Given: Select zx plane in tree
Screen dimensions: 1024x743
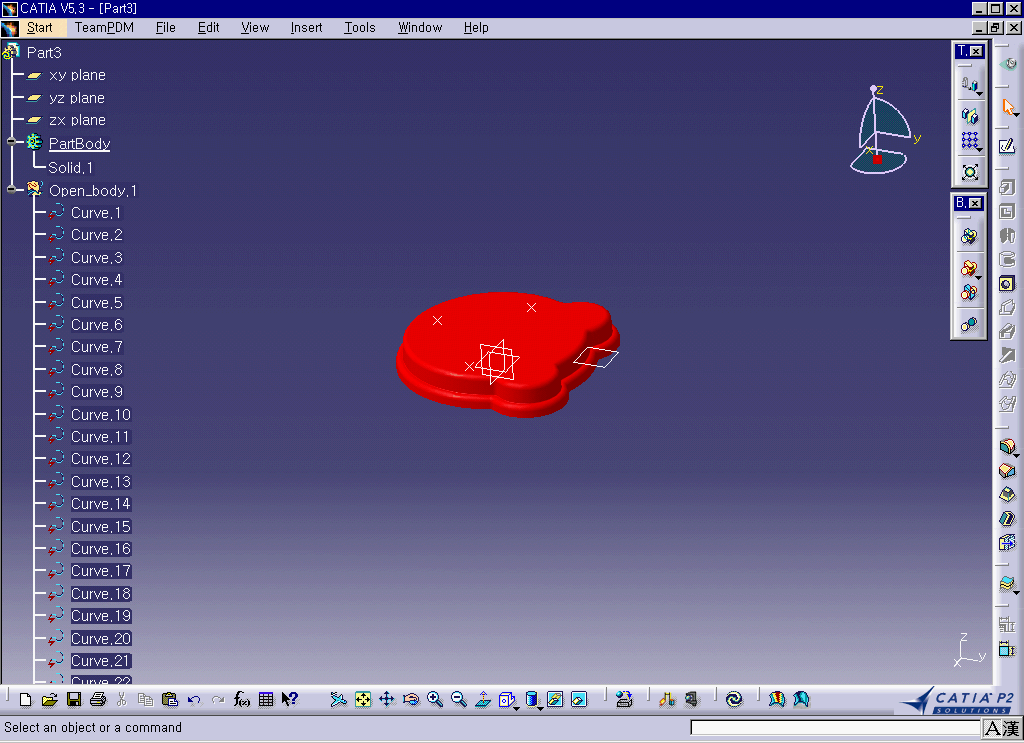Looking at the screenshot, I should (77, 120).
